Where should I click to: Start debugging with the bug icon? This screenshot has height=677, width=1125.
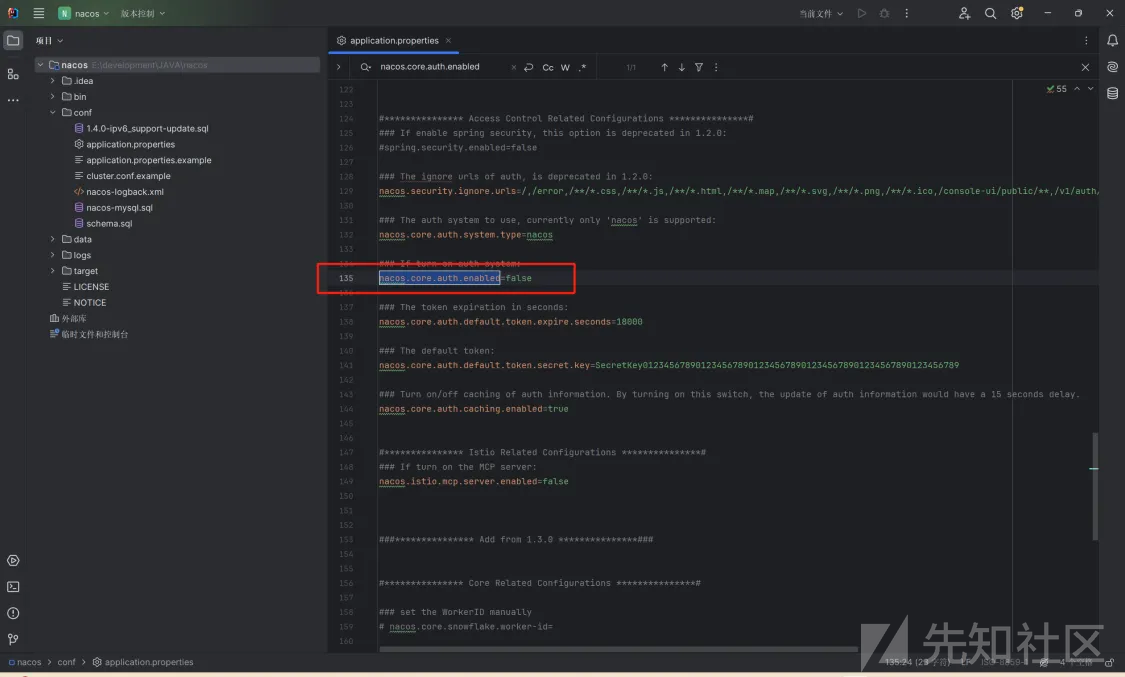(884, 13)
